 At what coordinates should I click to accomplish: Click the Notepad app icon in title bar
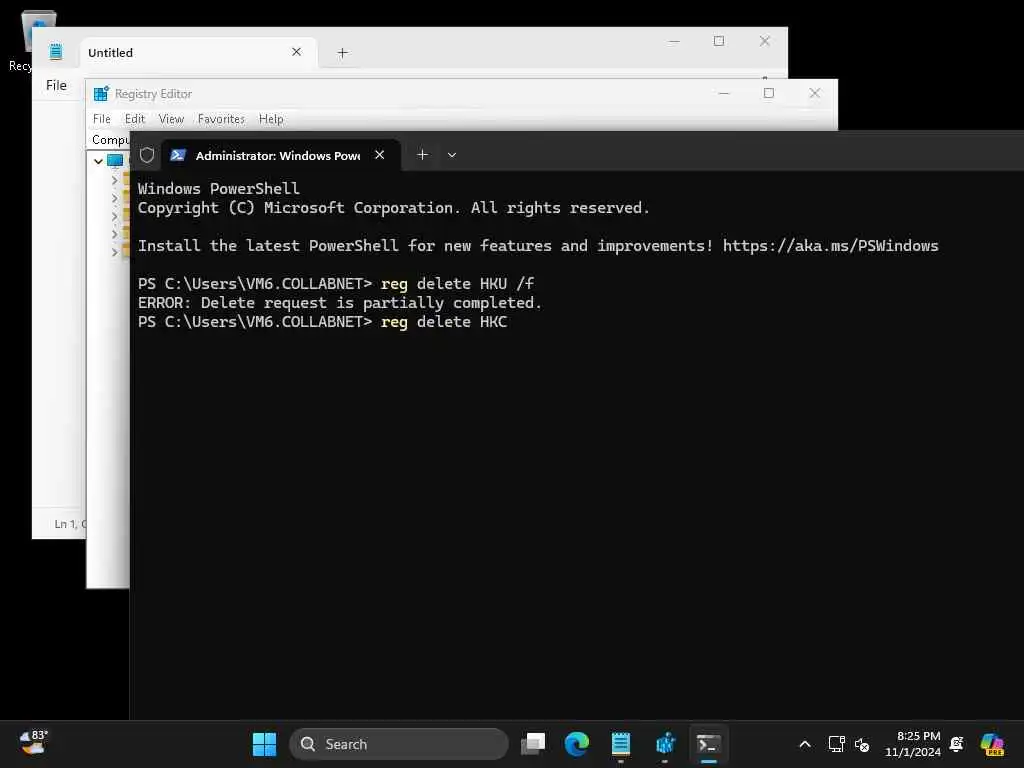click(x=56, y=52)
